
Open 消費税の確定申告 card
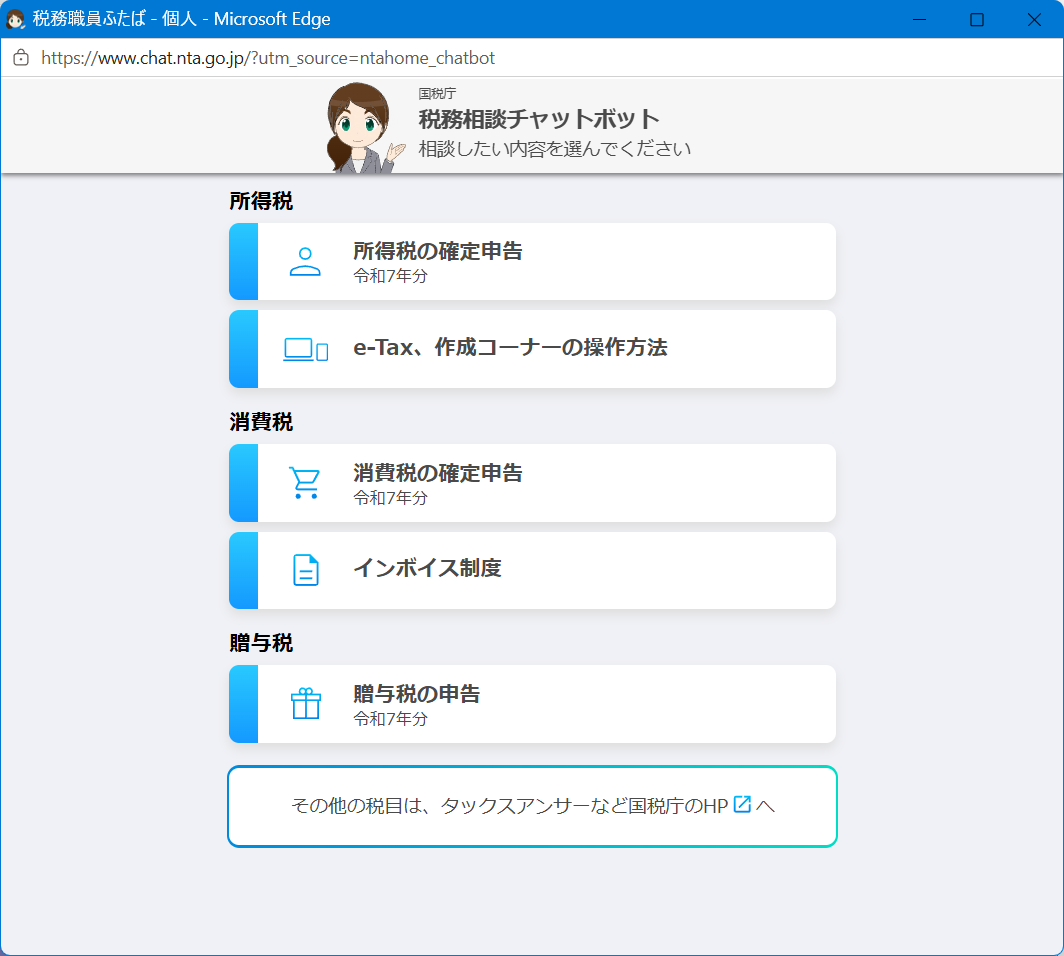532,483
